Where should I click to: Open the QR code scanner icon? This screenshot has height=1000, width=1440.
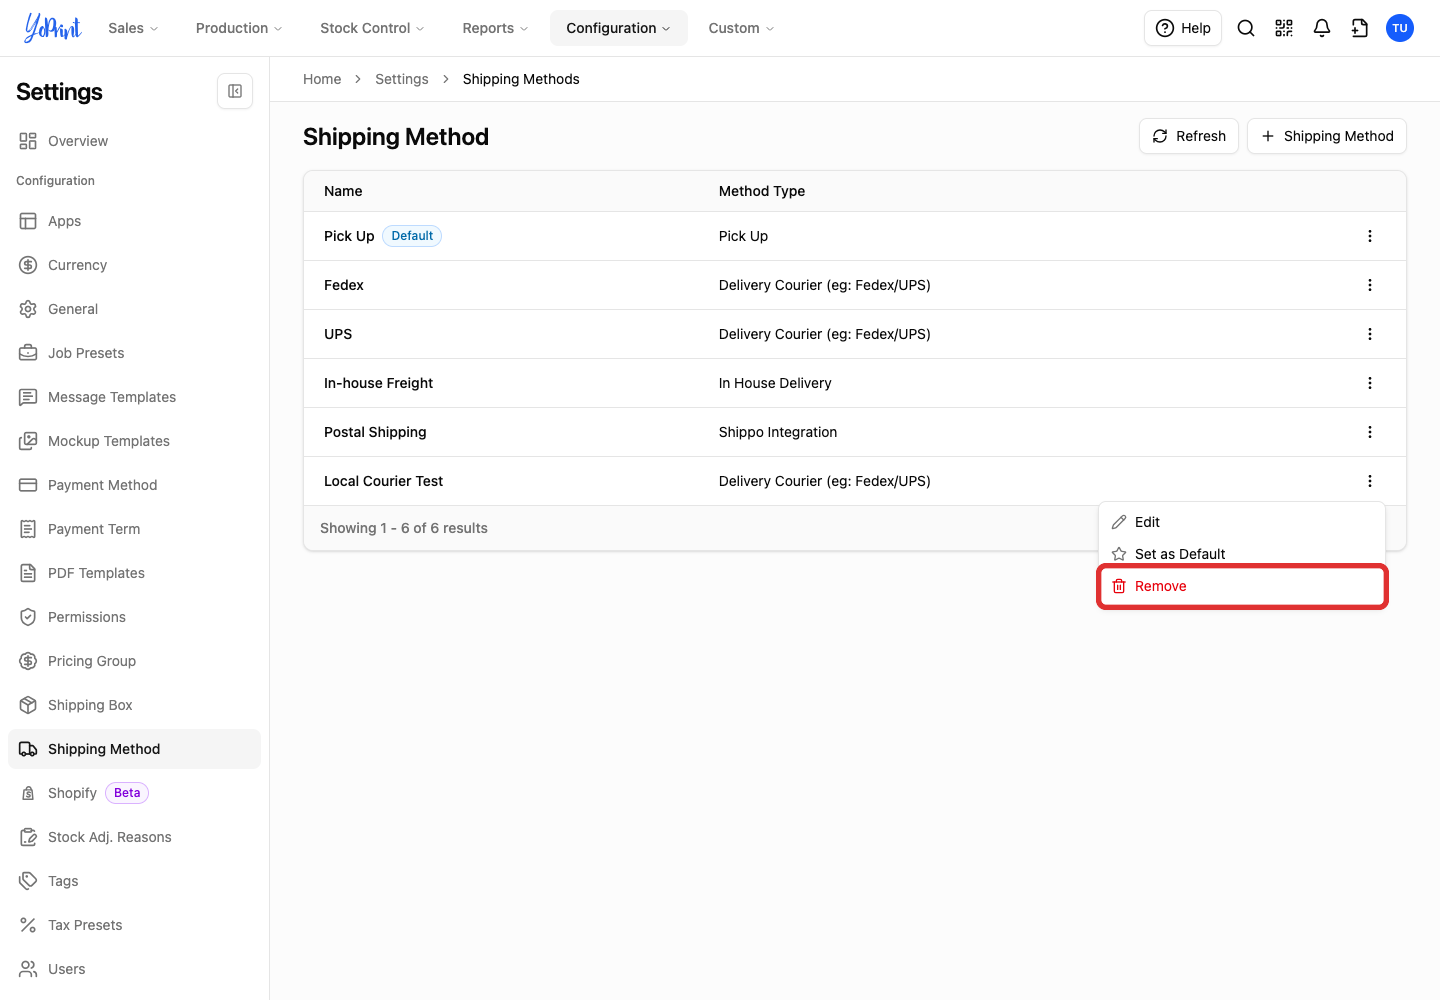pyautogui.click(x=1284, y=28)
